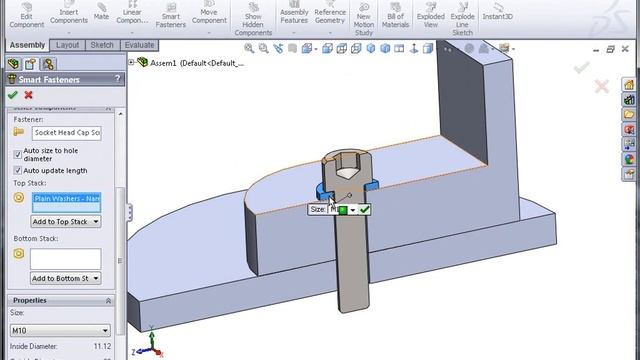
Task: Switch to the Sketch tab
Action: coord(102,45)
